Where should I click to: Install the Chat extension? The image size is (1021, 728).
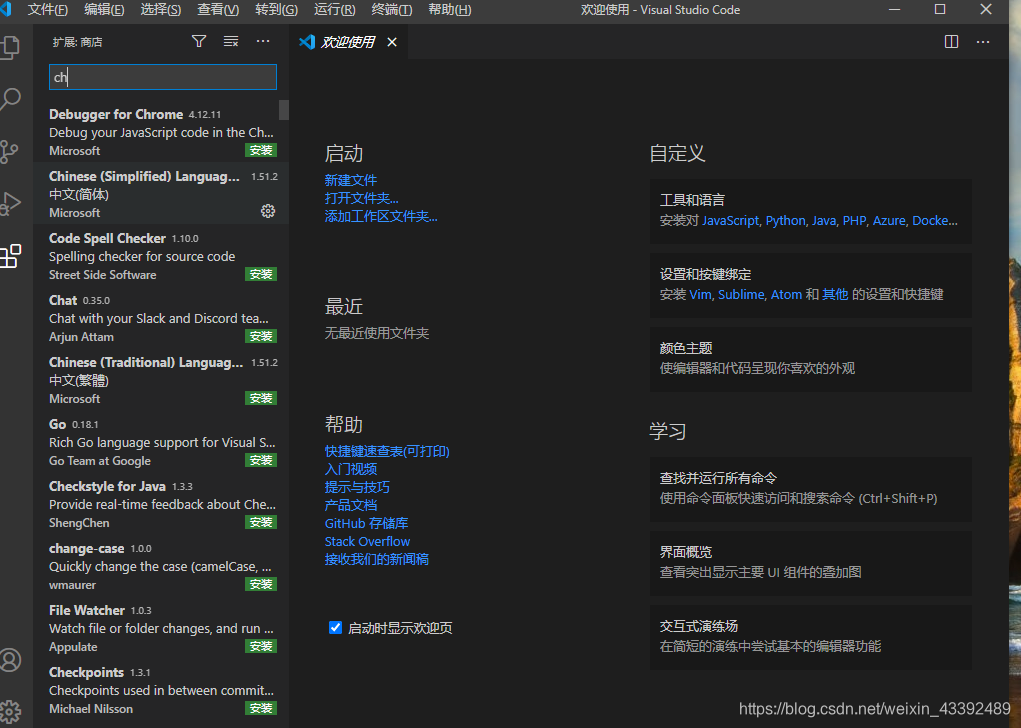pyautogui.click(x=261, y=336)
